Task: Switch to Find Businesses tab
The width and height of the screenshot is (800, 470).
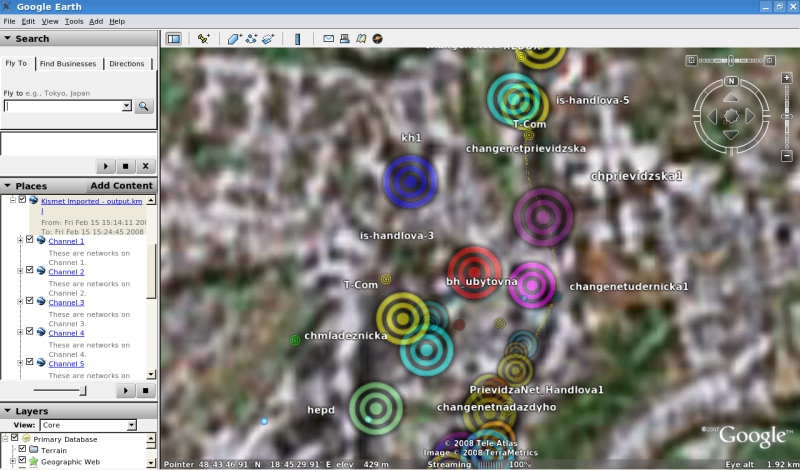Action: tap(68, 64)
